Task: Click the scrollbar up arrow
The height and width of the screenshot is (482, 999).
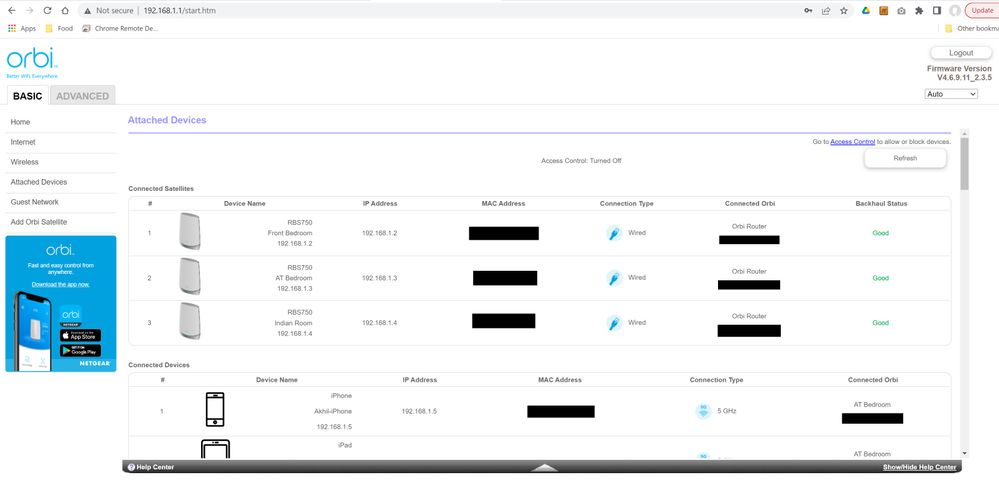Action: point(964,133)
